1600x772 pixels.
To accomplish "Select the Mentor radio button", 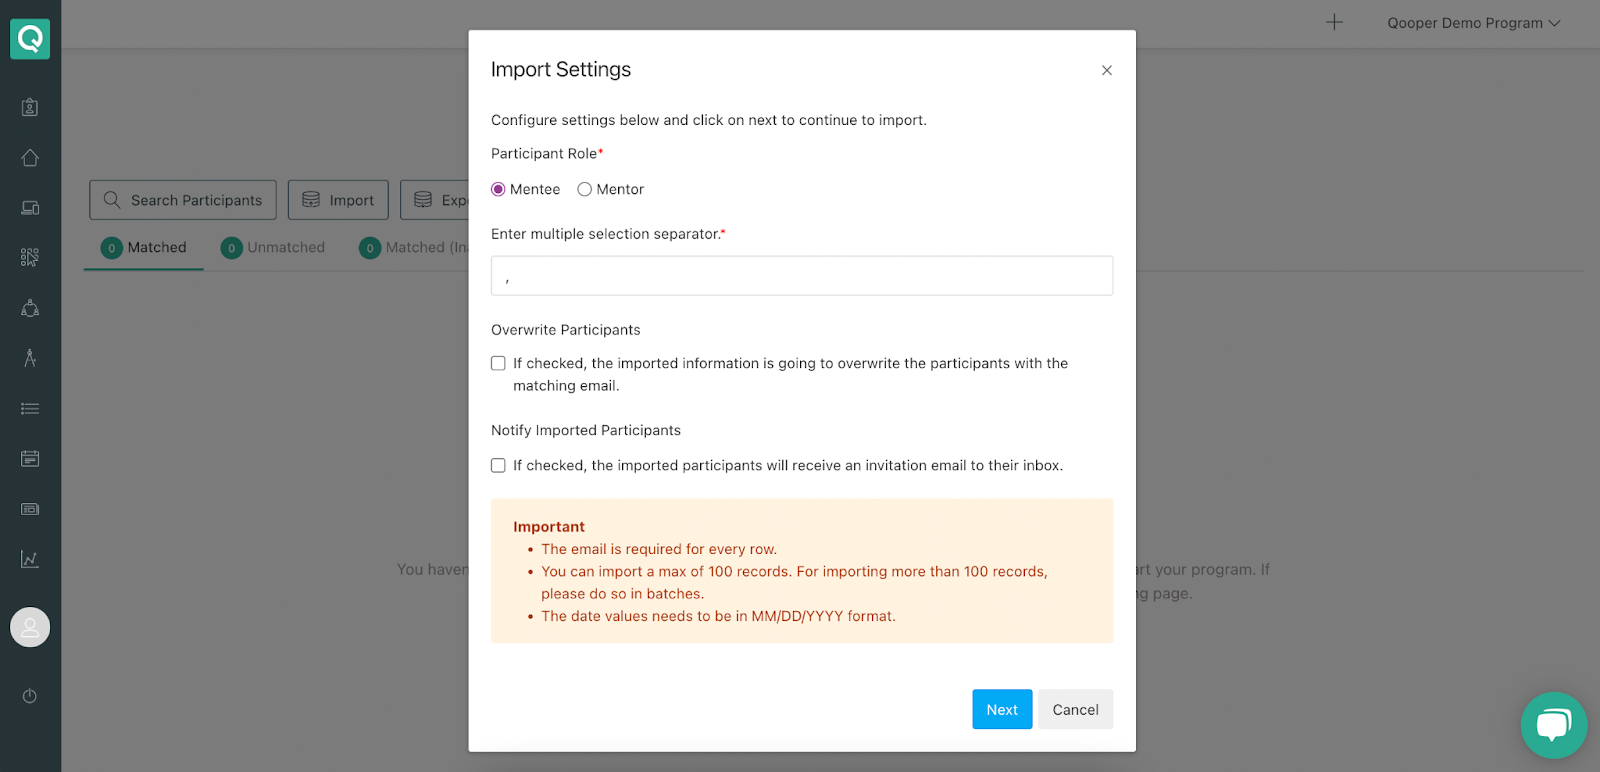I will point(585,189).
